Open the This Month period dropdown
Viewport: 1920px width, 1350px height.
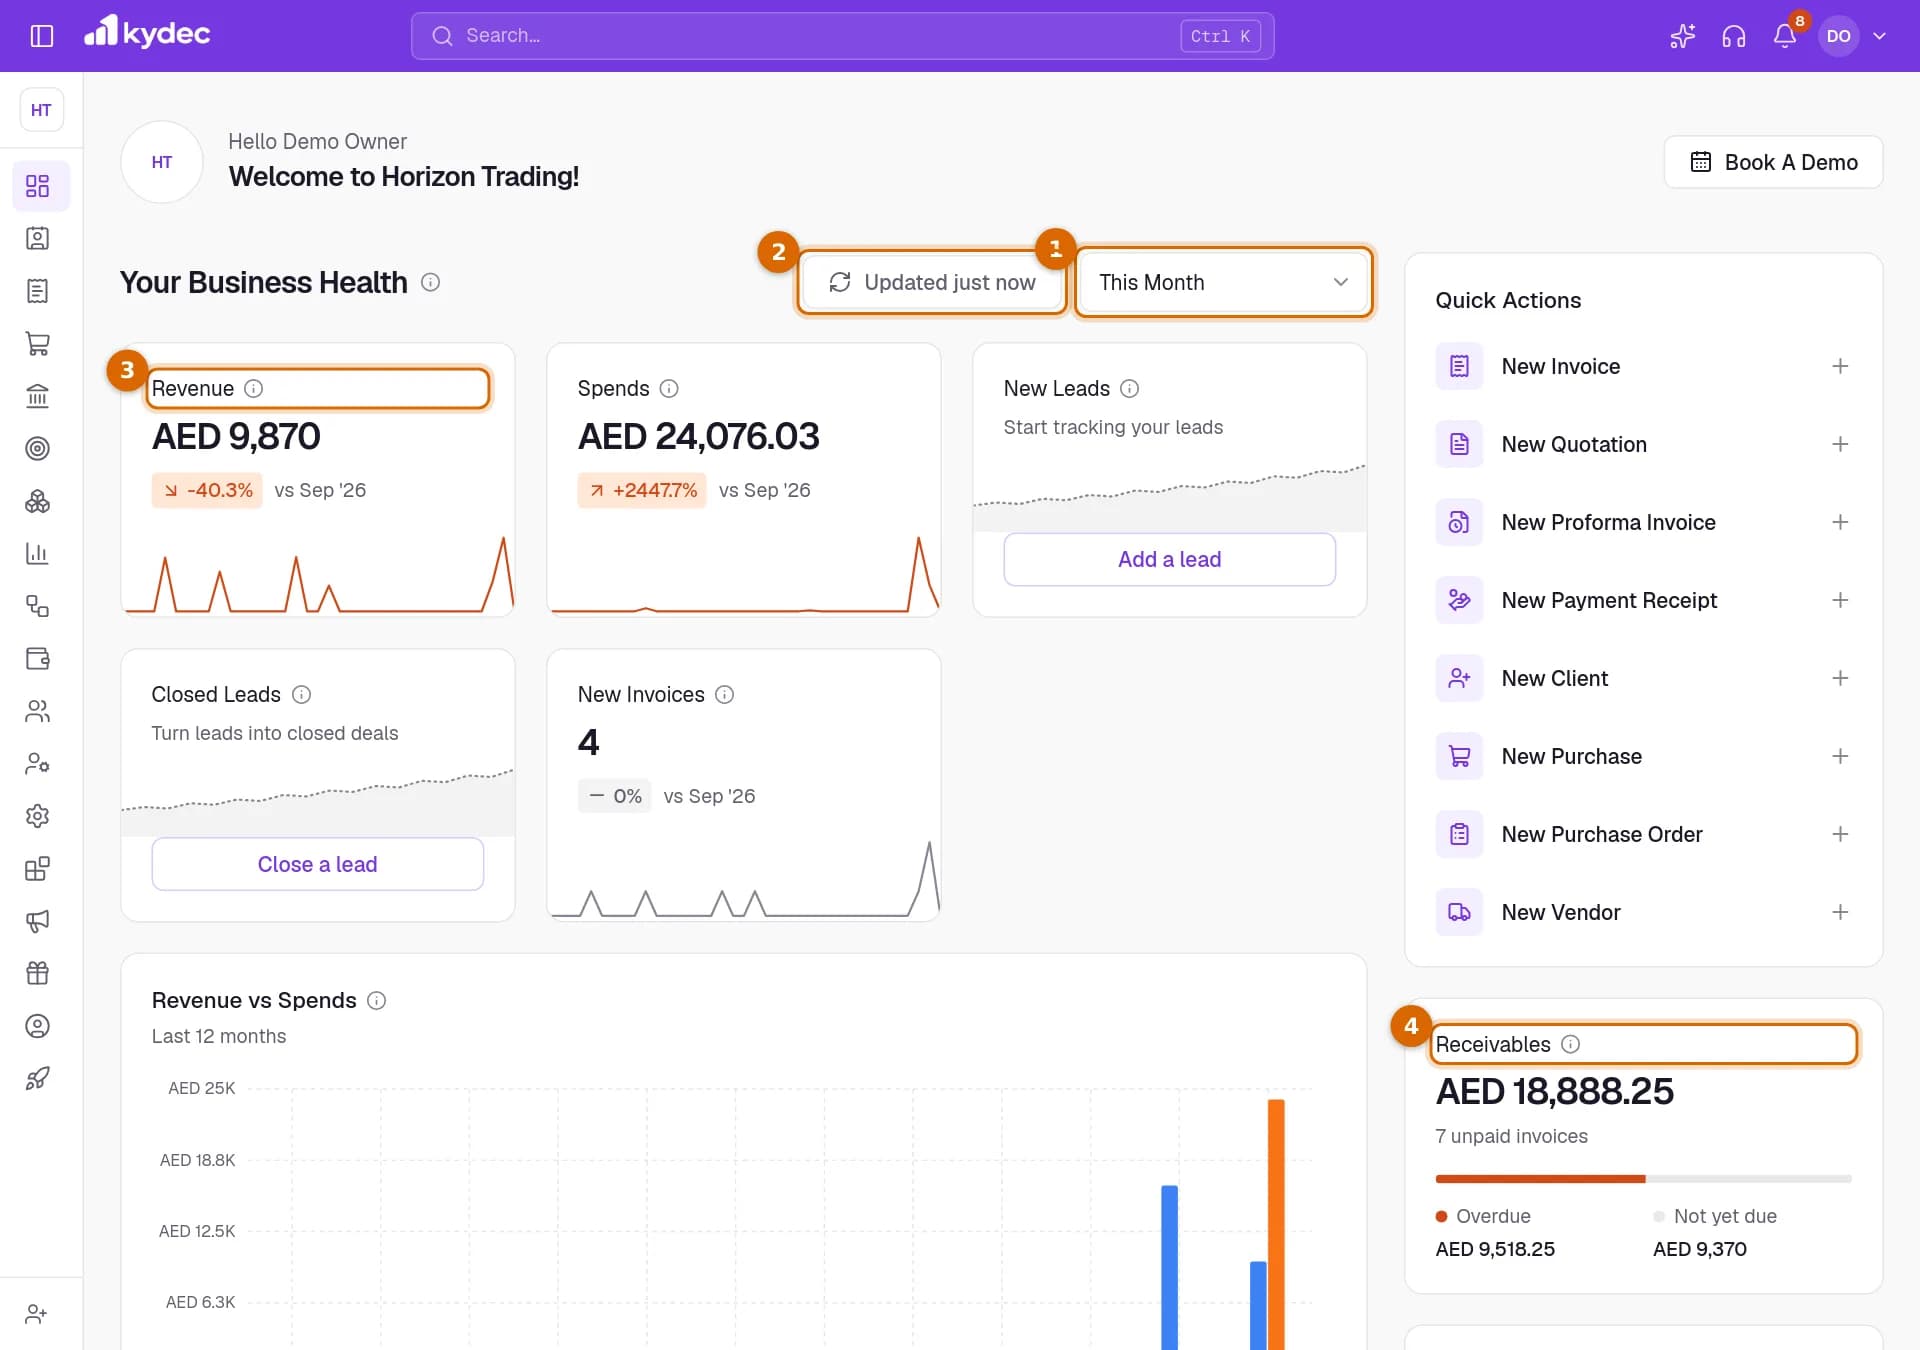coord(1223,283)
